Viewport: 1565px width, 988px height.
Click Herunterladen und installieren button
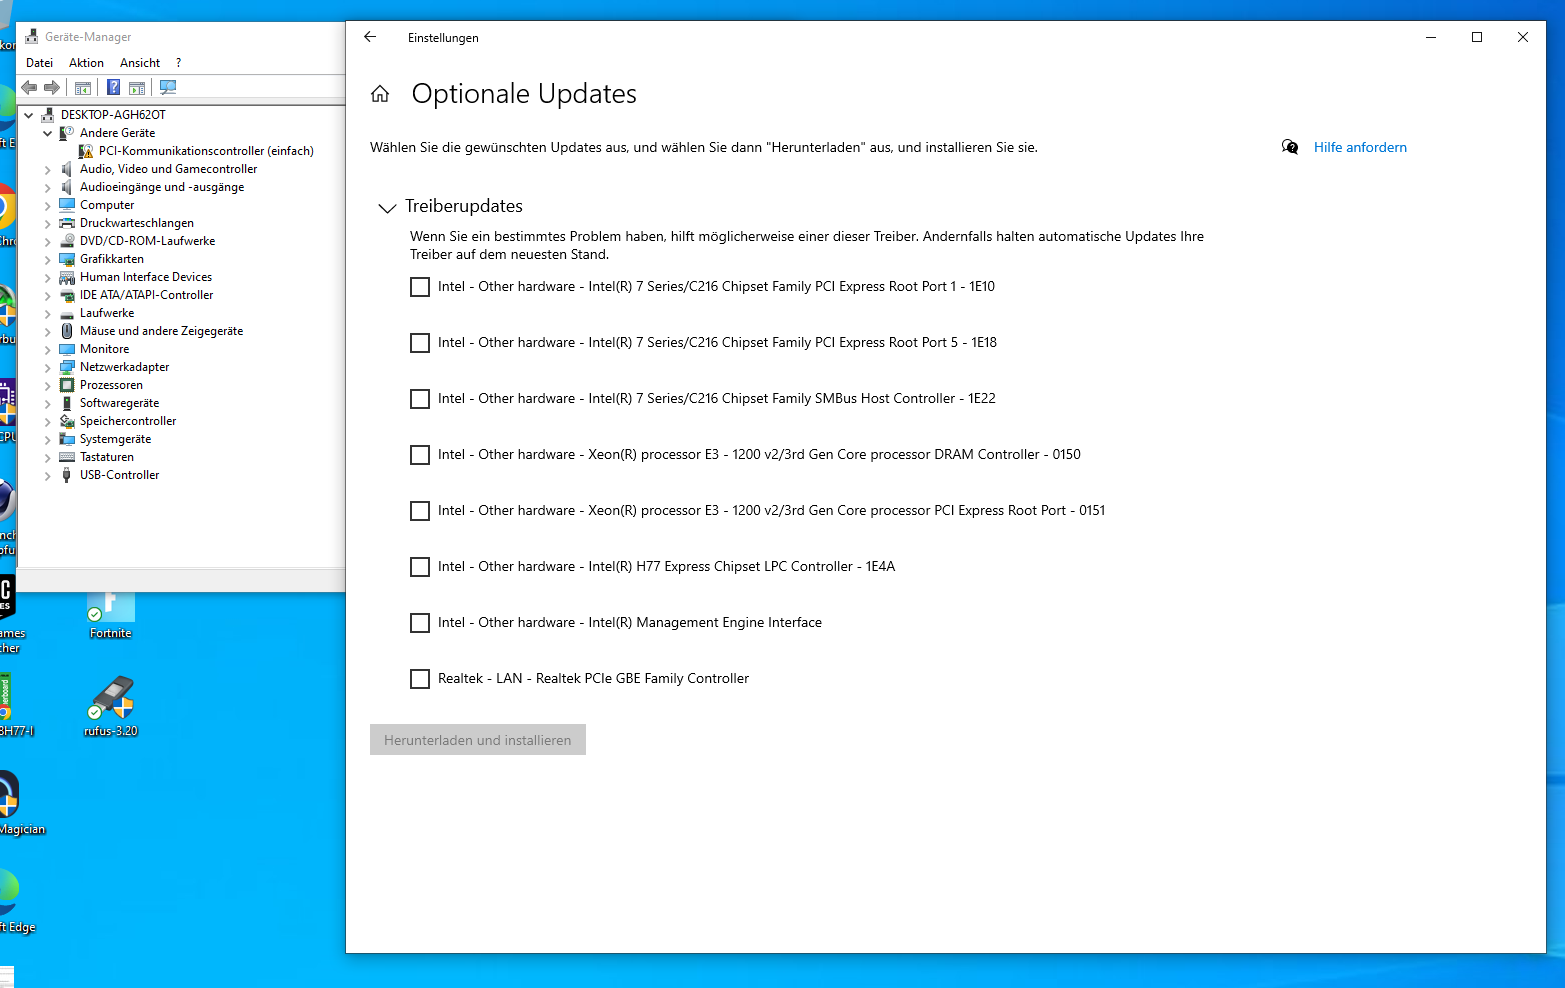478,740
